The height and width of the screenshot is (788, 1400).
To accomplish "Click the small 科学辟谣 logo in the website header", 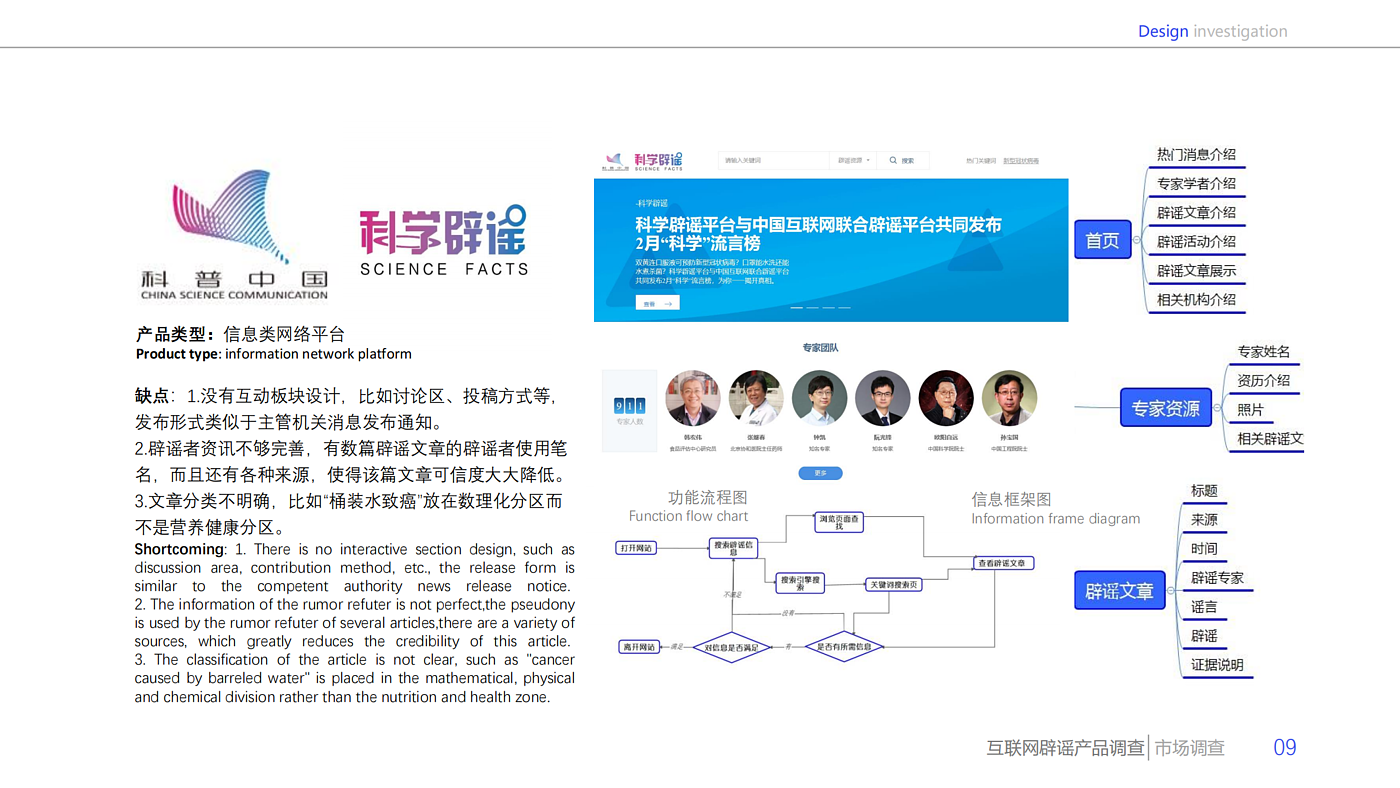I will coord(659,161).
